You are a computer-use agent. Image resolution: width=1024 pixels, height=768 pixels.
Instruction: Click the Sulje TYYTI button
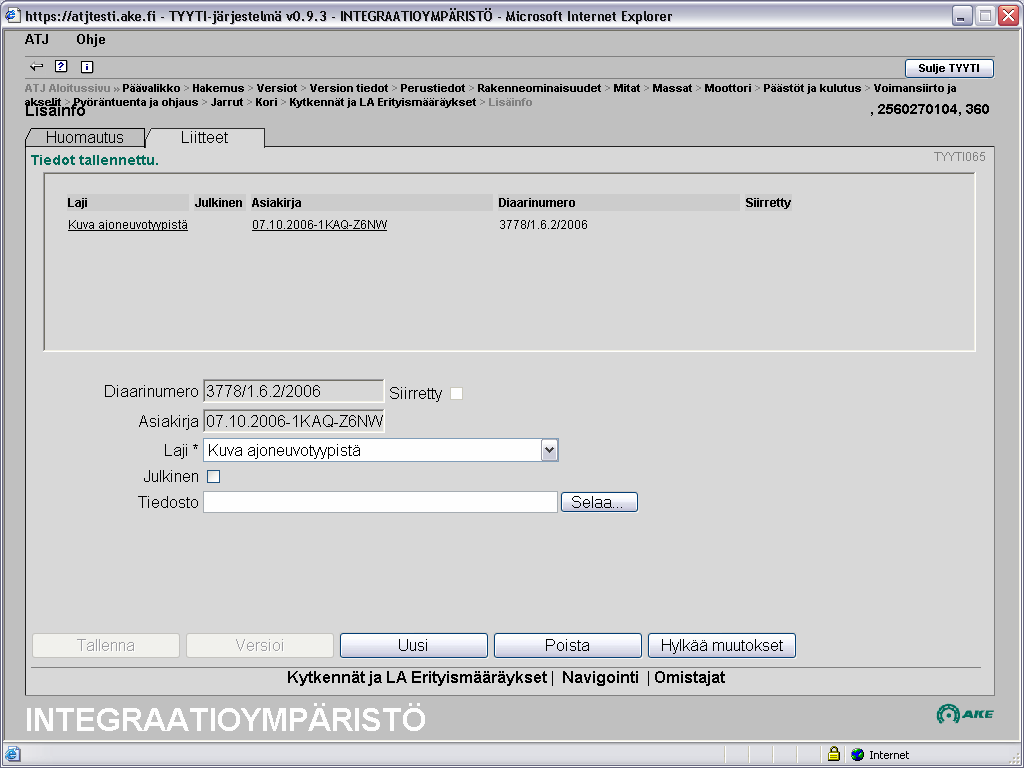(949, 68)
